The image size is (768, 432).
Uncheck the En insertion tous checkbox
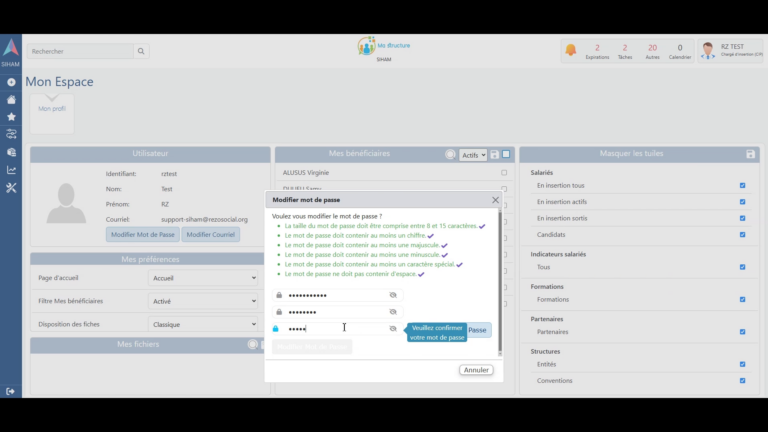(742, 185)
